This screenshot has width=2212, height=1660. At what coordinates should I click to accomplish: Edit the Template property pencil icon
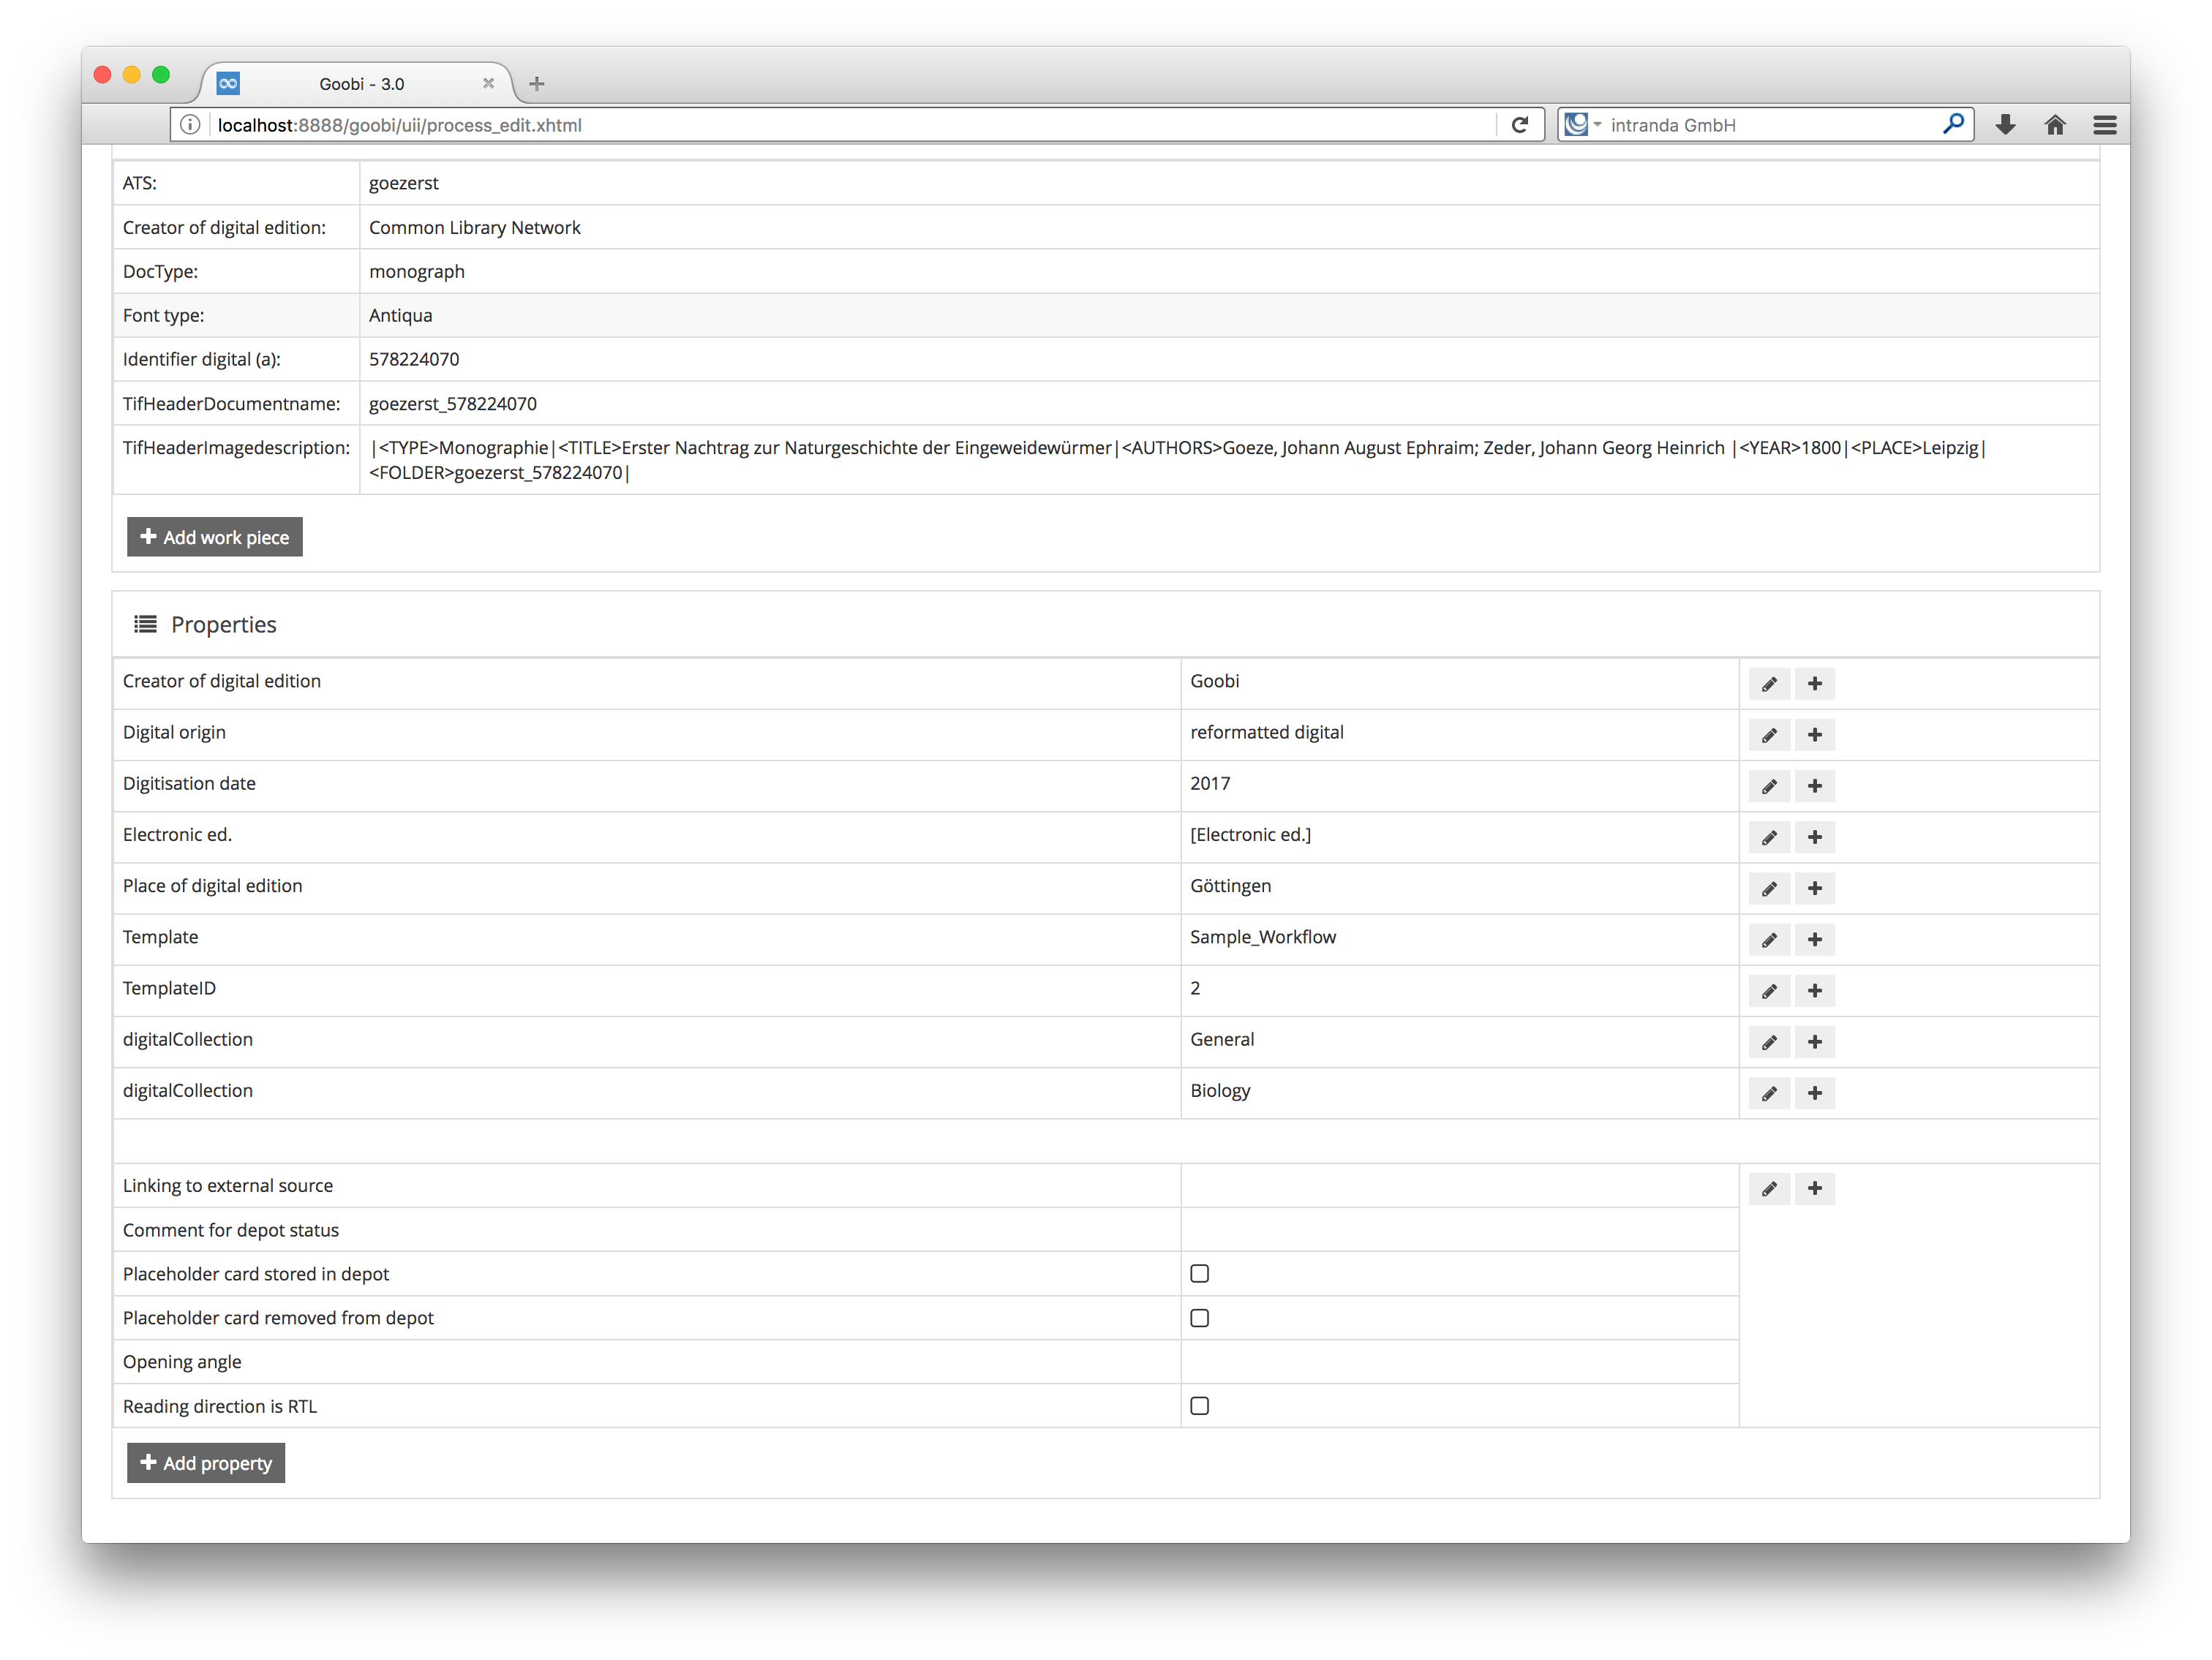[x=1769, y=940]
